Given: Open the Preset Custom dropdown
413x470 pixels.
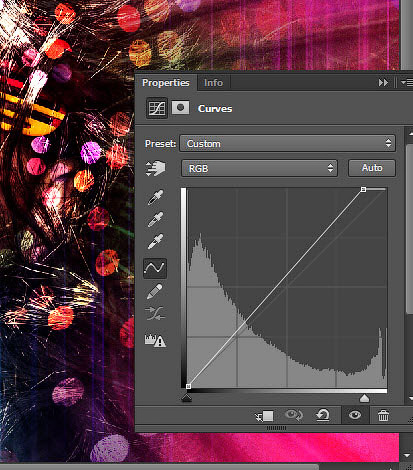Looking at the screenshot, I should (x=287, y=144).
